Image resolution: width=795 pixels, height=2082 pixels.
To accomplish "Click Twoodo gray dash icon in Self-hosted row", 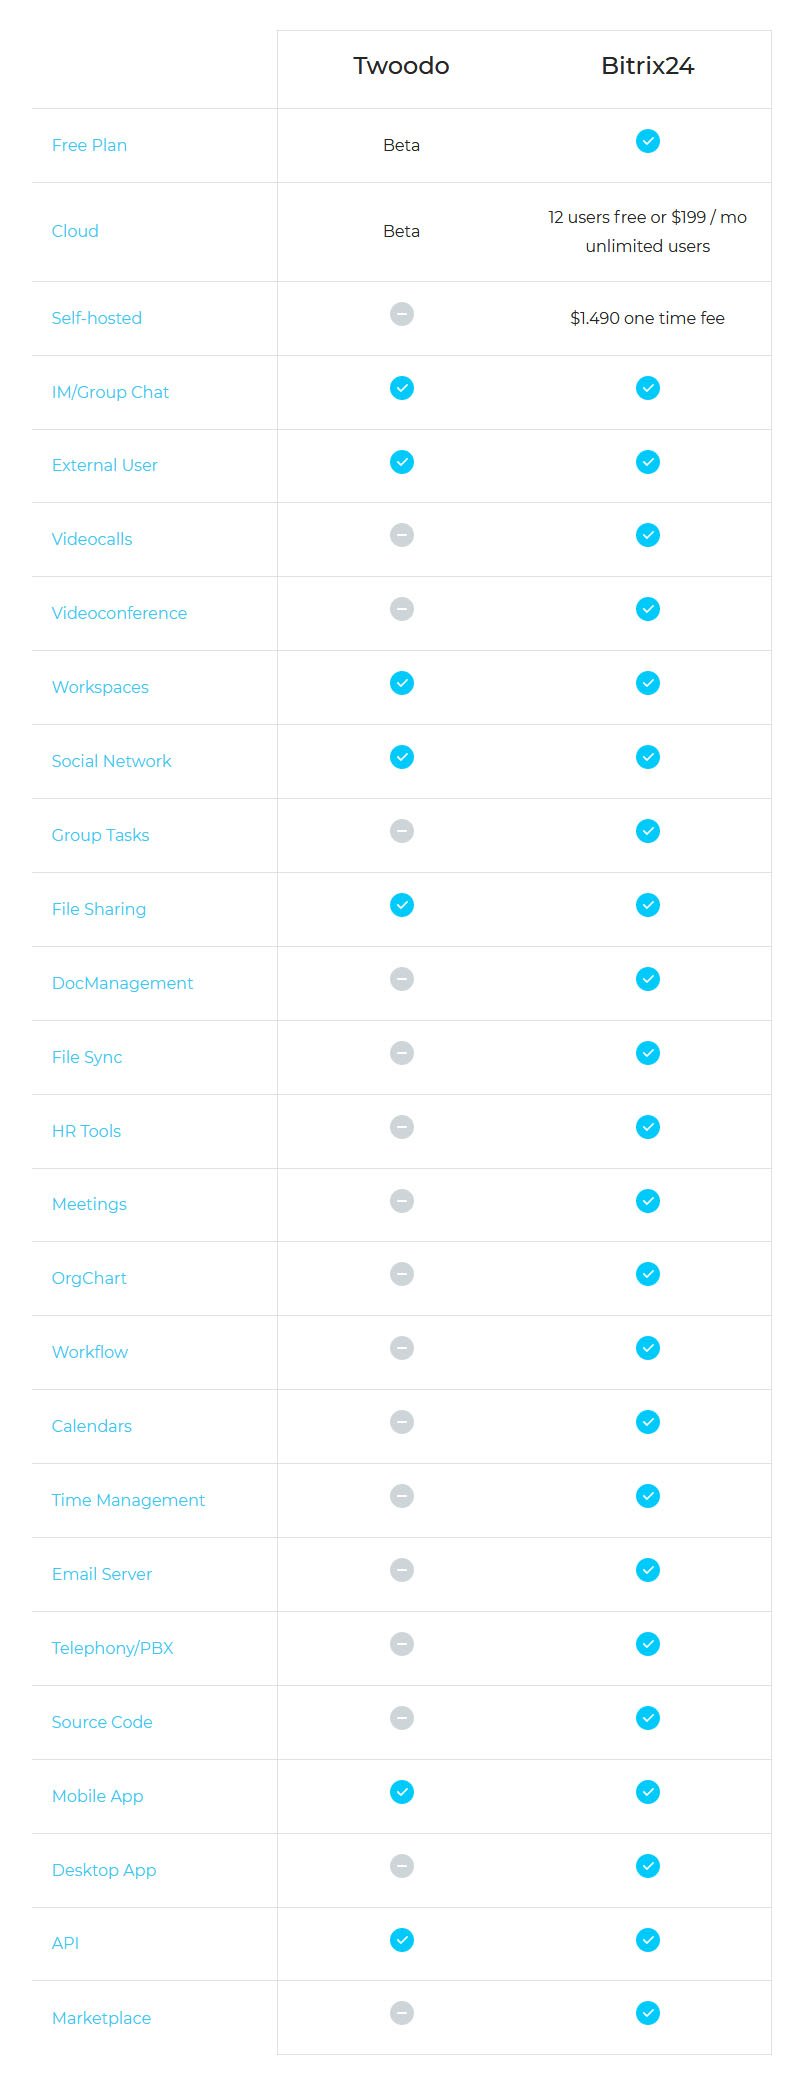I will coord(402,314).
